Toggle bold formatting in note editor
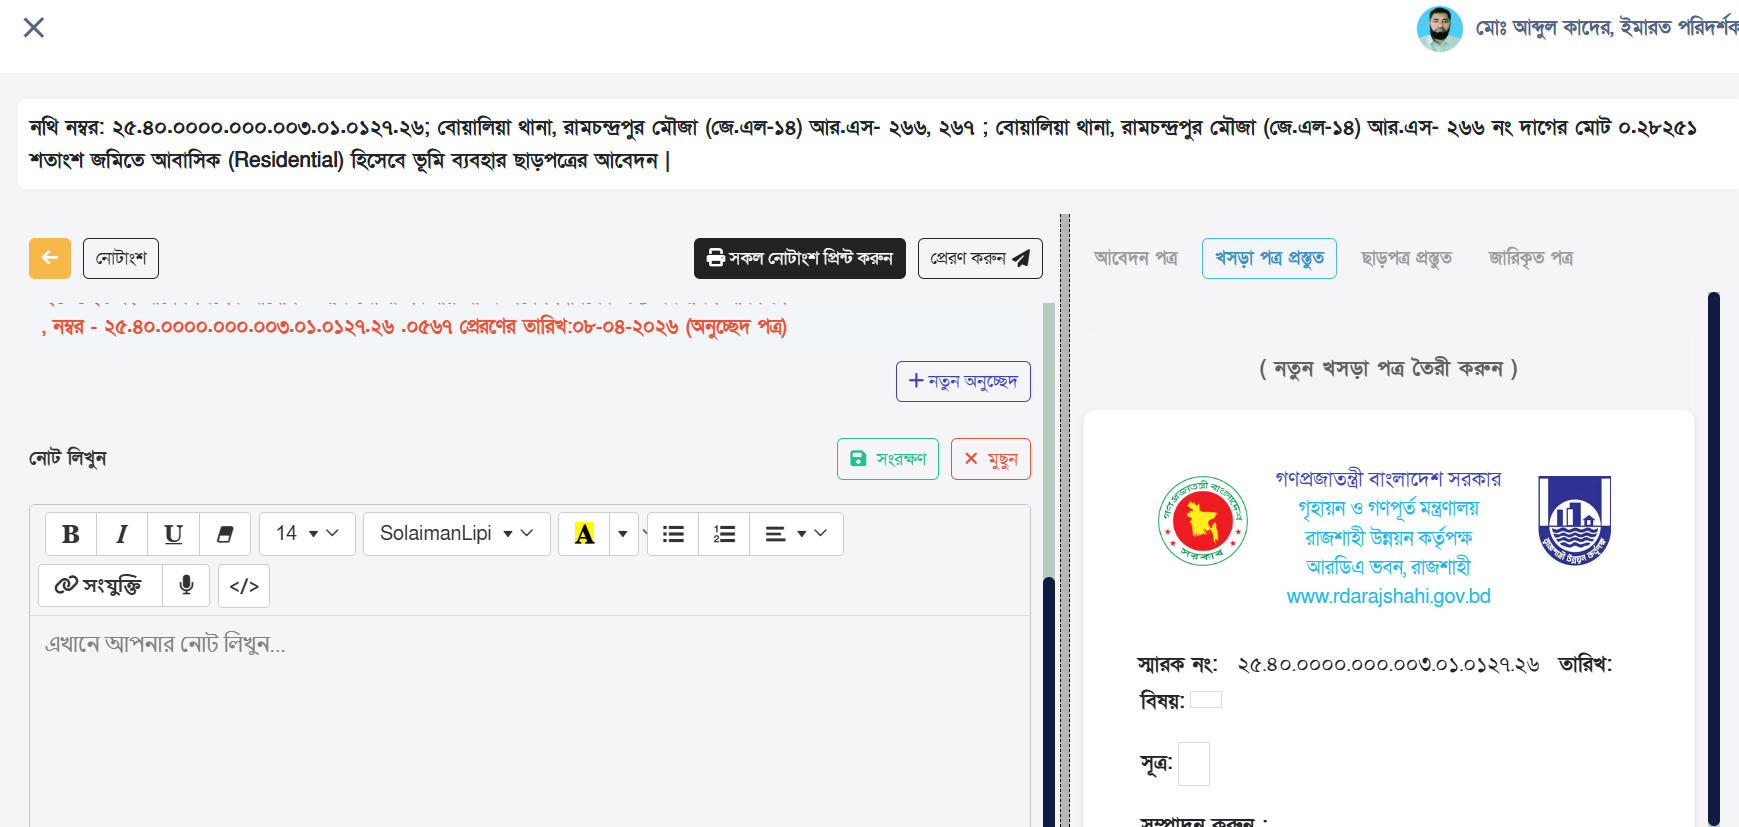 71,534
